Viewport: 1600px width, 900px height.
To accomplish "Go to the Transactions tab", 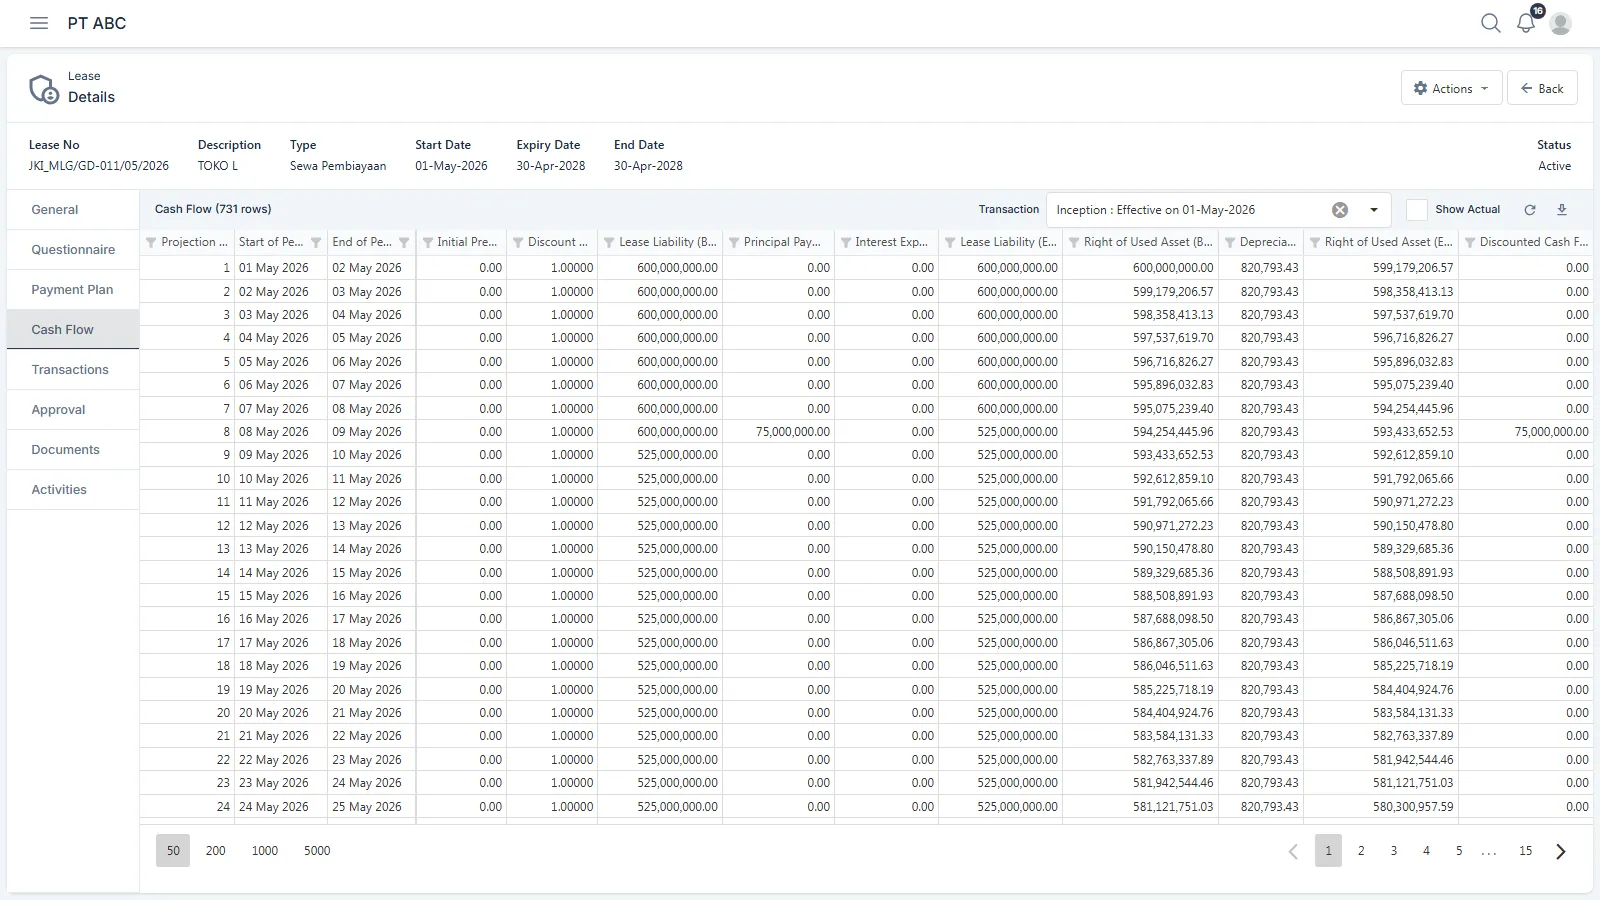I will 73,370.
